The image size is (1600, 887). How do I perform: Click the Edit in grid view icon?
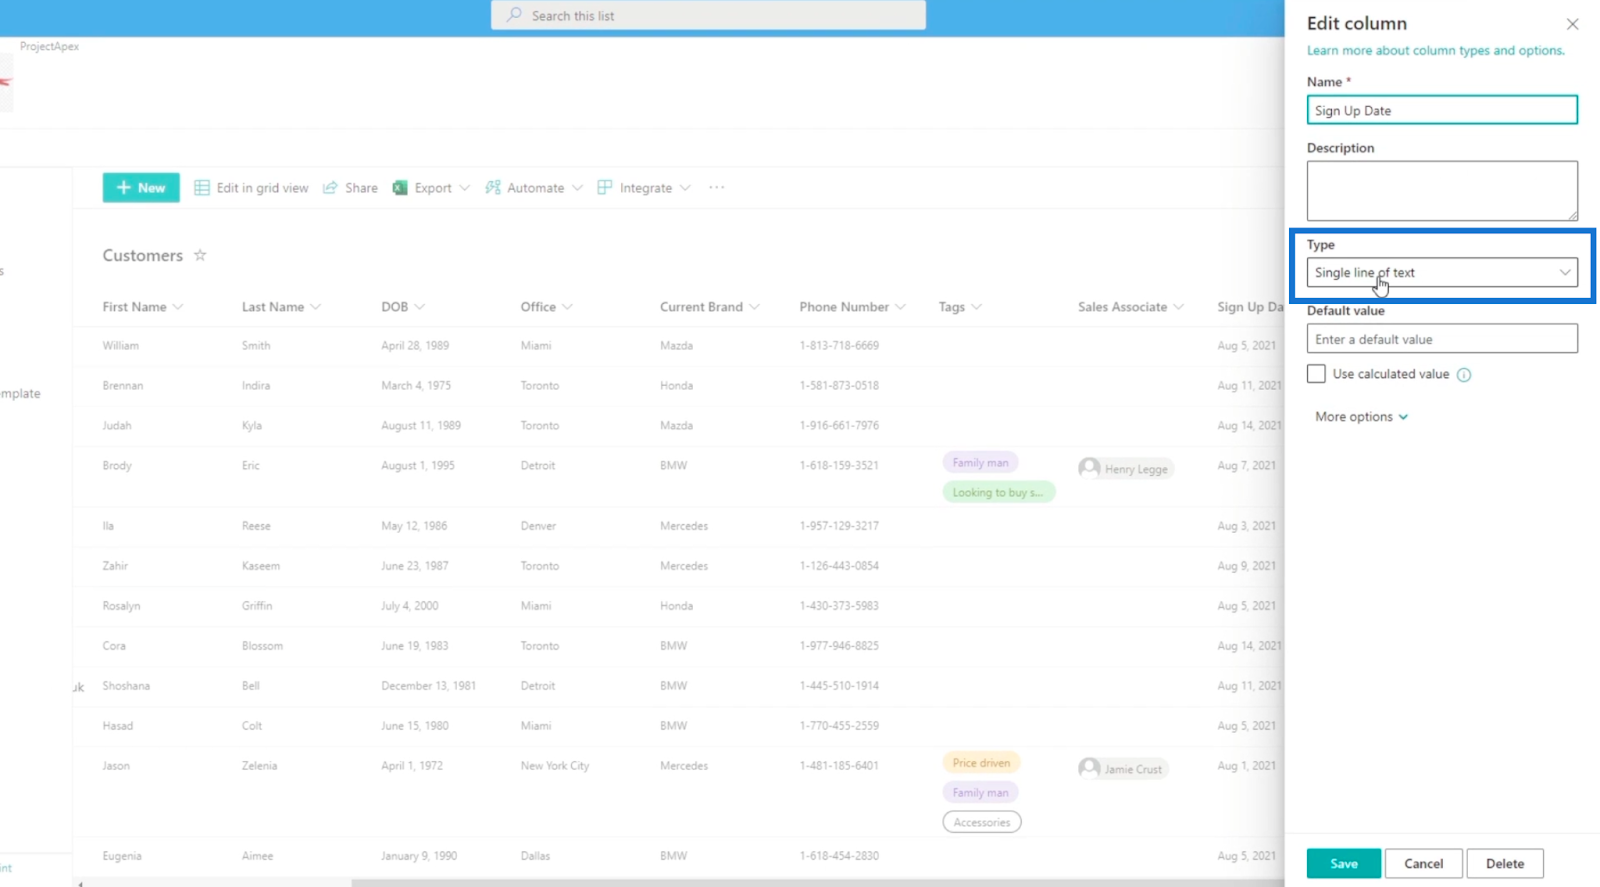click(x=202, y=188)
